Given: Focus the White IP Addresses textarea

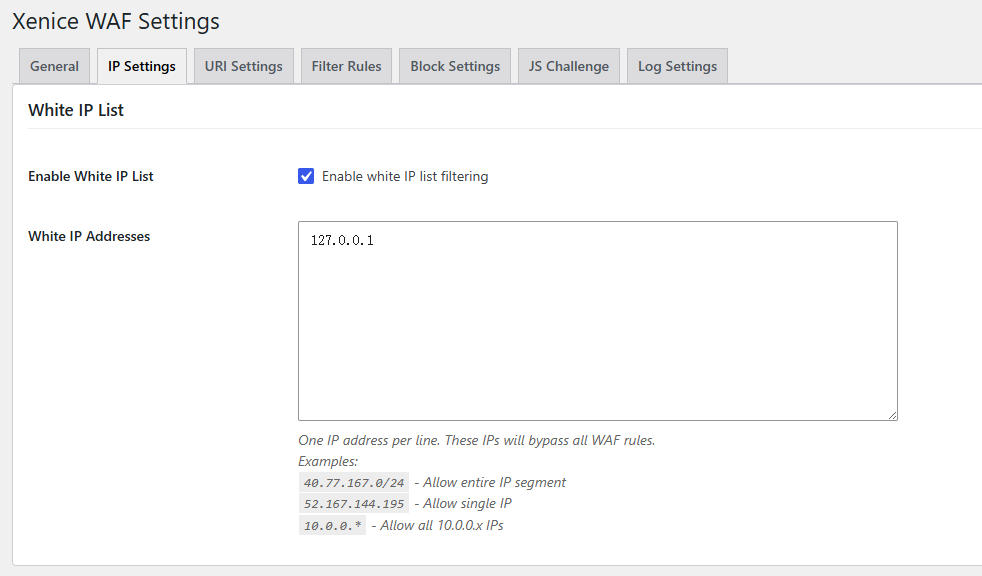Looking at the screenshot, I should pyautogui.click(x=598, y=321).
